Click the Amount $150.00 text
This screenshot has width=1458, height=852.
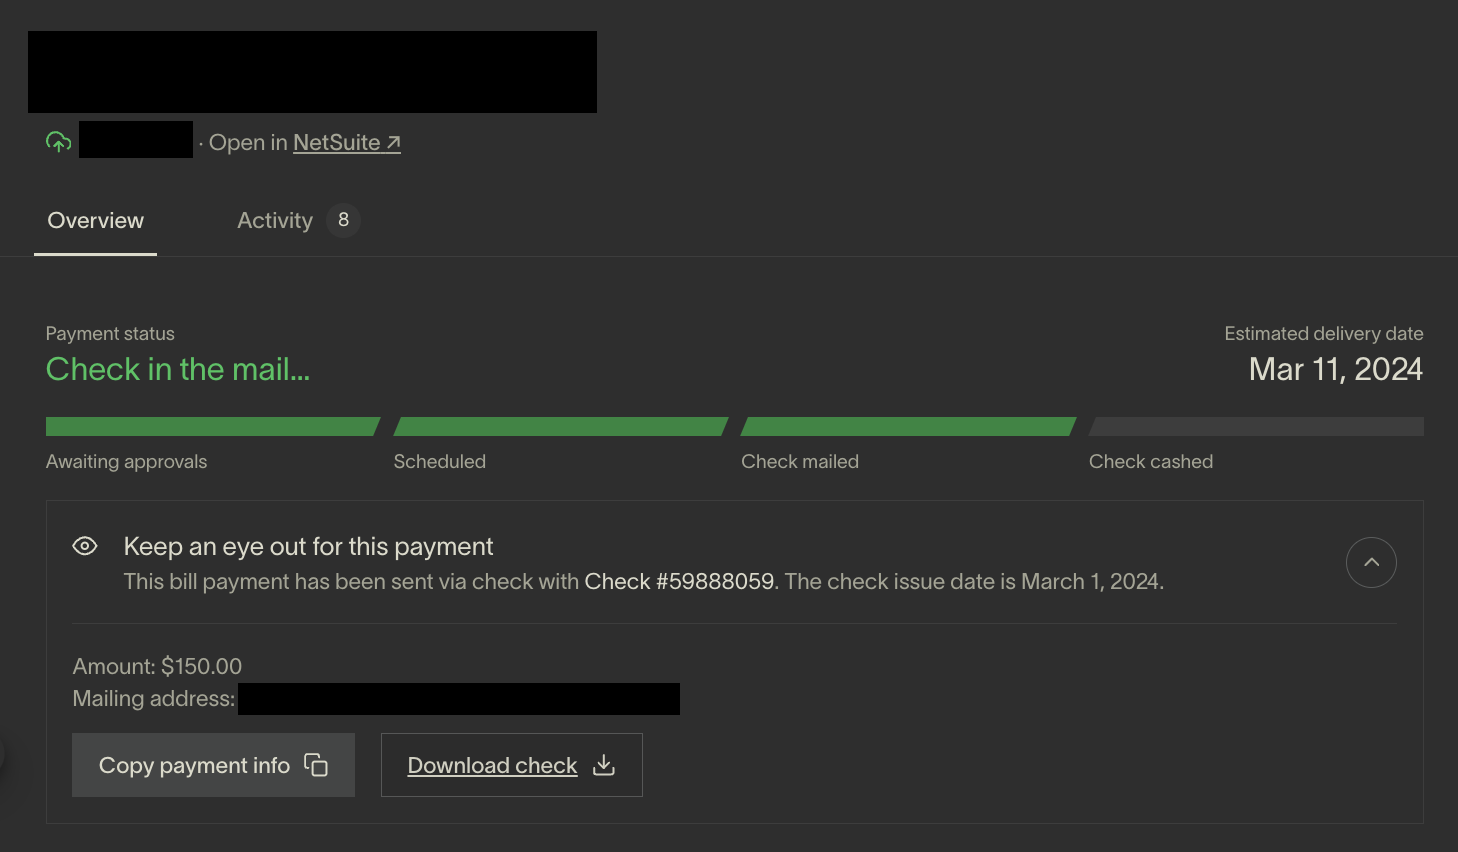tap(157, 666)
